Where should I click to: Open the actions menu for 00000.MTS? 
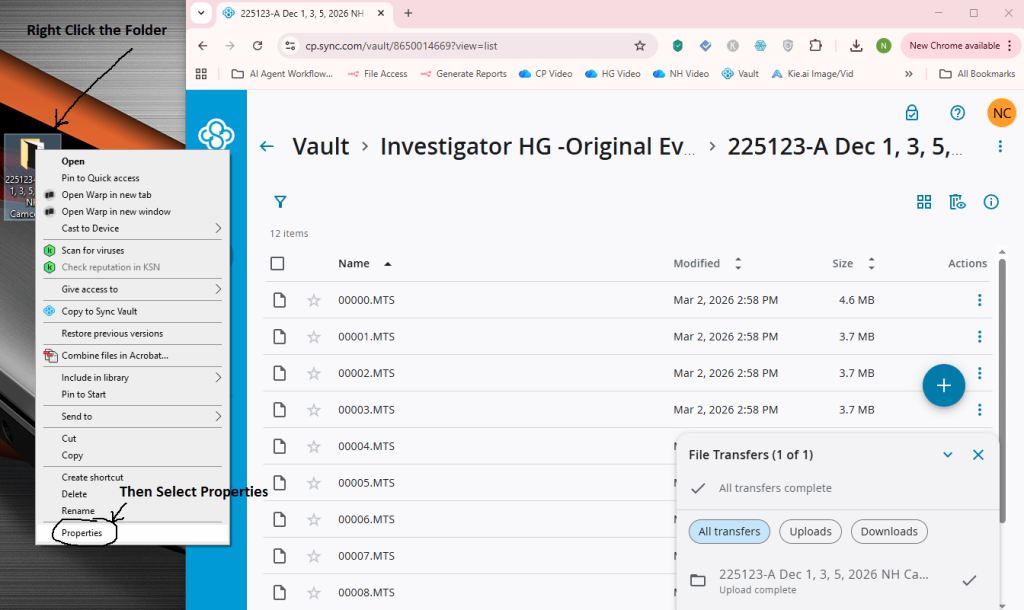[x=979, y=299]
